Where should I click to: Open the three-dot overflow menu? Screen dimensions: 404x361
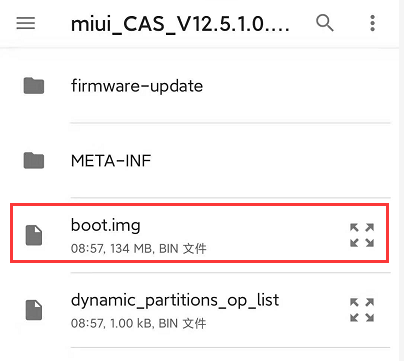pyautogui.click(x=373, y=23)
